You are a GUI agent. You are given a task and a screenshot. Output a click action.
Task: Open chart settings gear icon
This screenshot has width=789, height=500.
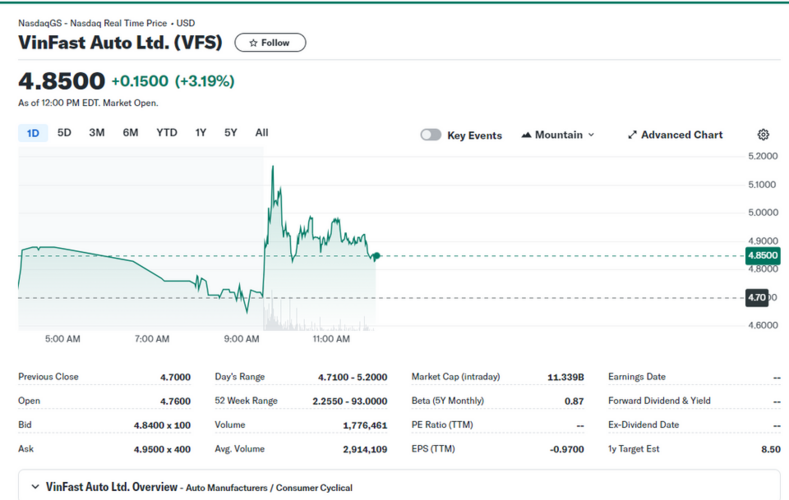coord(763,134)
